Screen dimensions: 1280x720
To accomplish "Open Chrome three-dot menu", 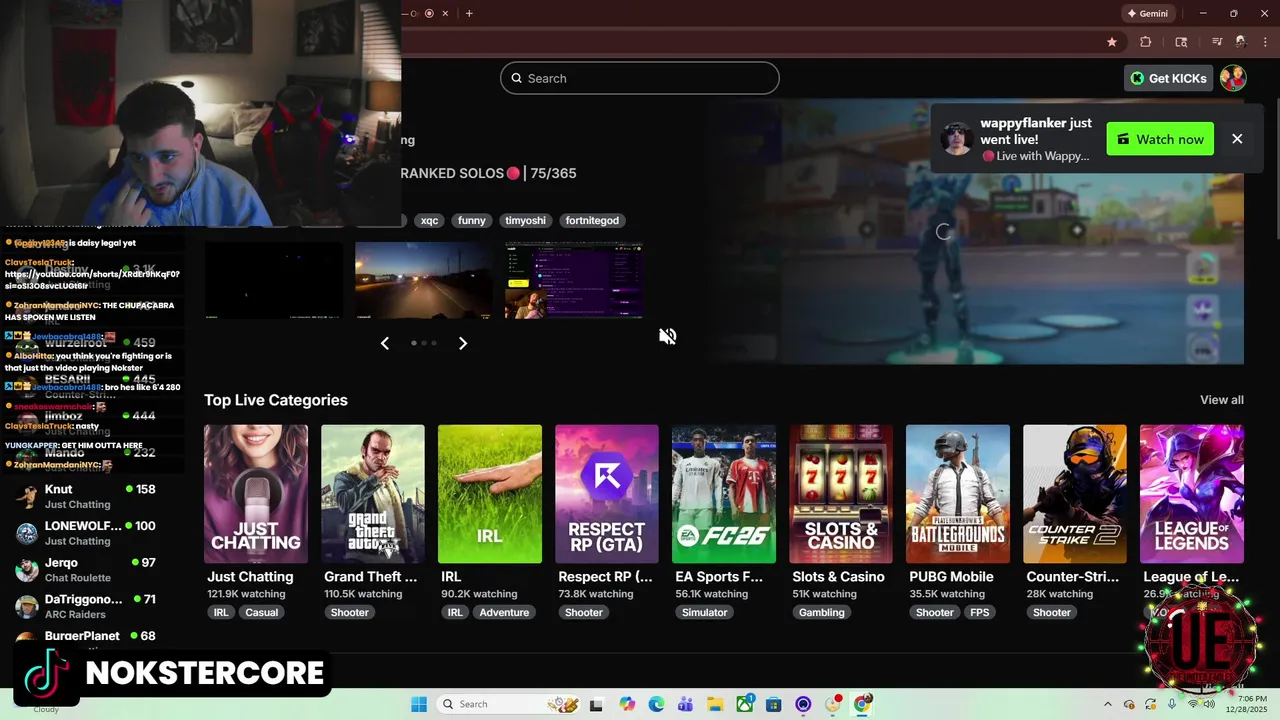I will pos(1267,42).
